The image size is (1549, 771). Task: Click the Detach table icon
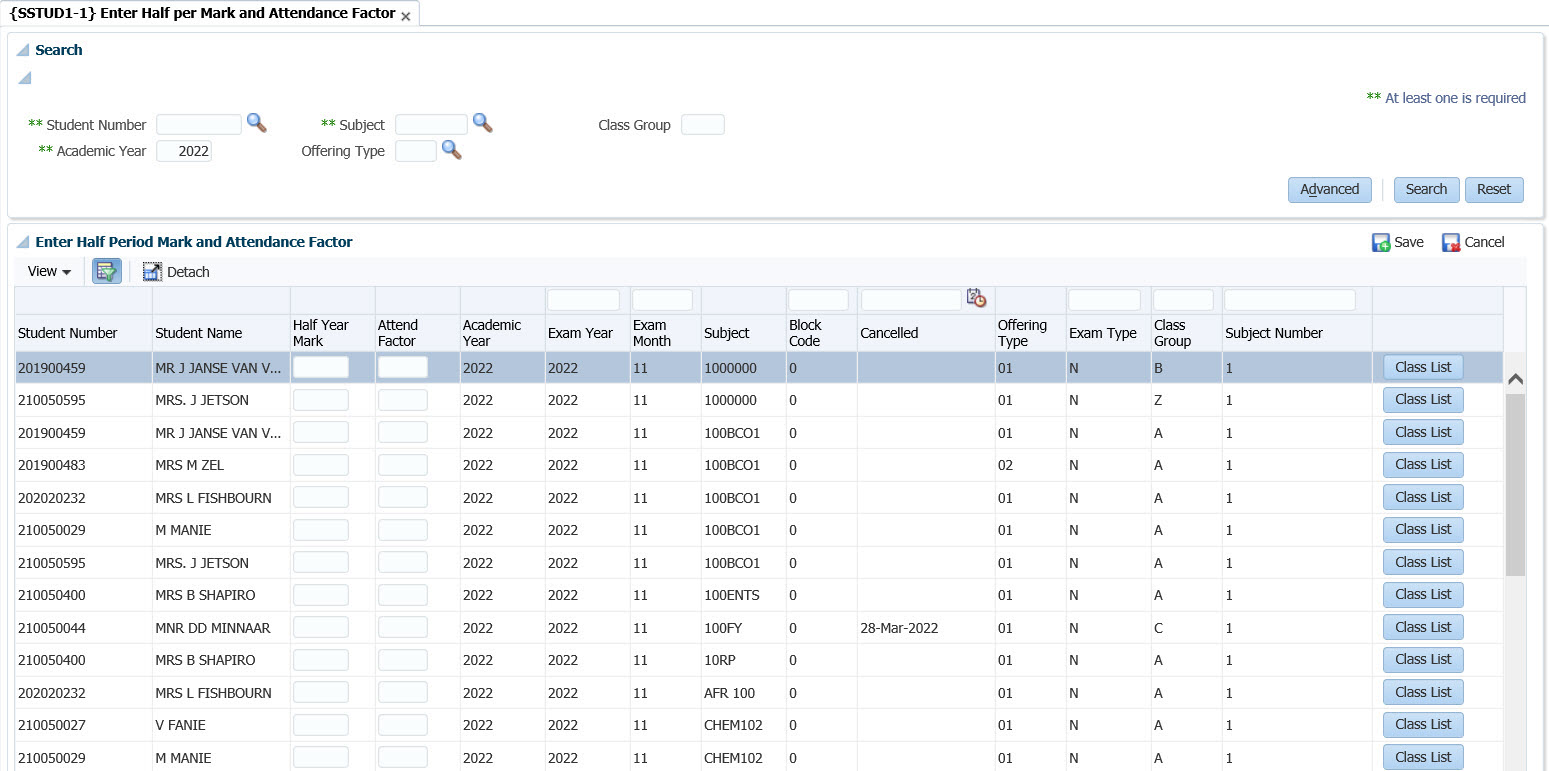tap(152, 272)
